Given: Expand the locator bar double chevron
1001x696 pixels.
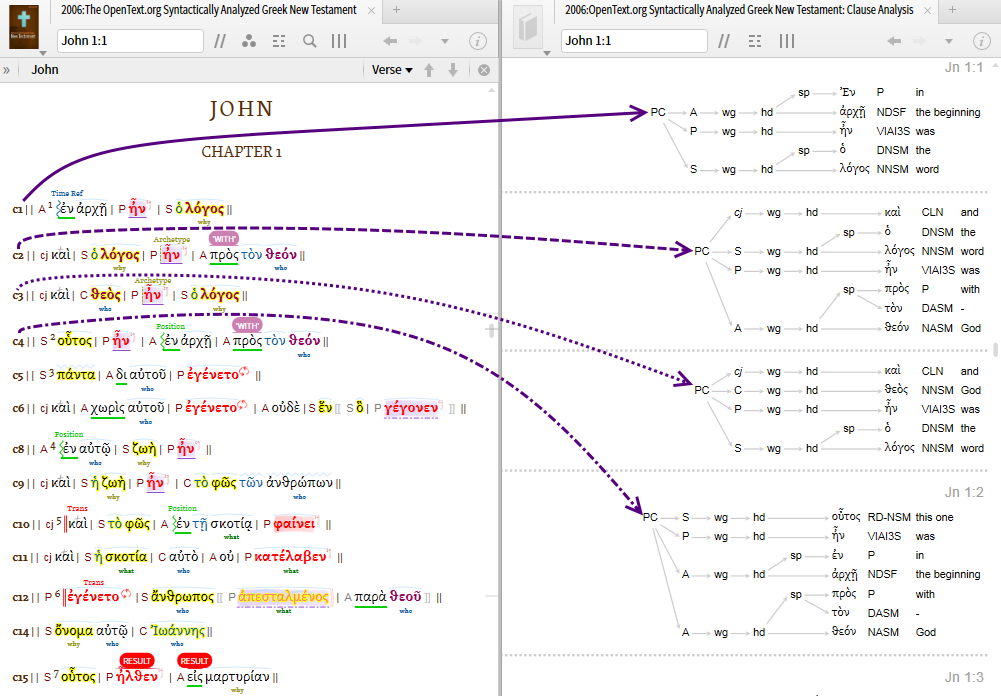Looking at the screenshot, I should 6,70.
